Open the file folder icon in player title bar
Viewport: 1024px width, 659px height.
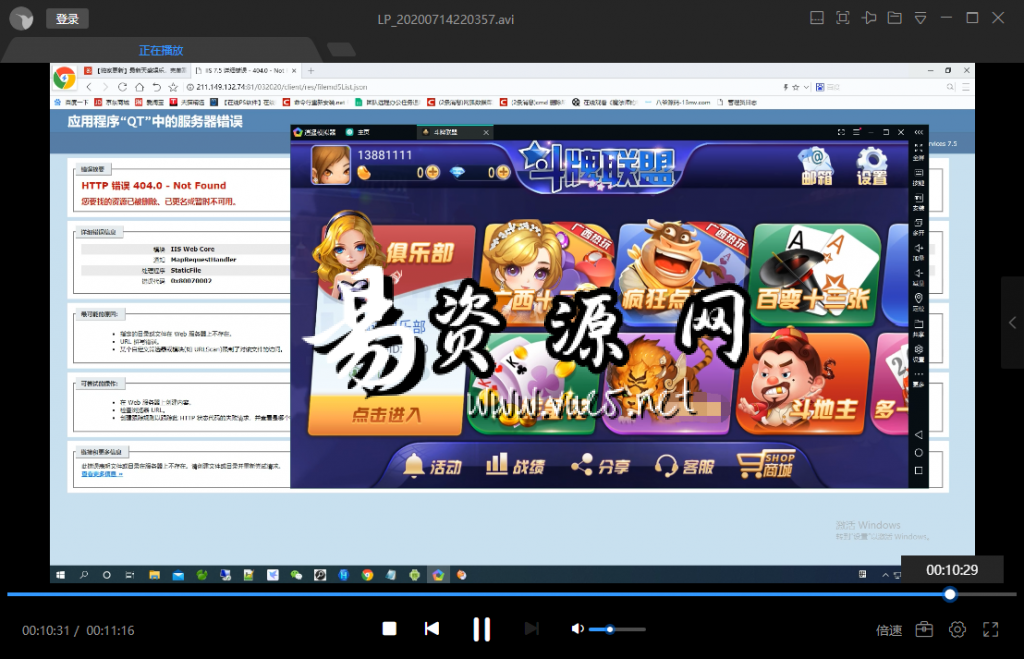(x=895, y=18)
